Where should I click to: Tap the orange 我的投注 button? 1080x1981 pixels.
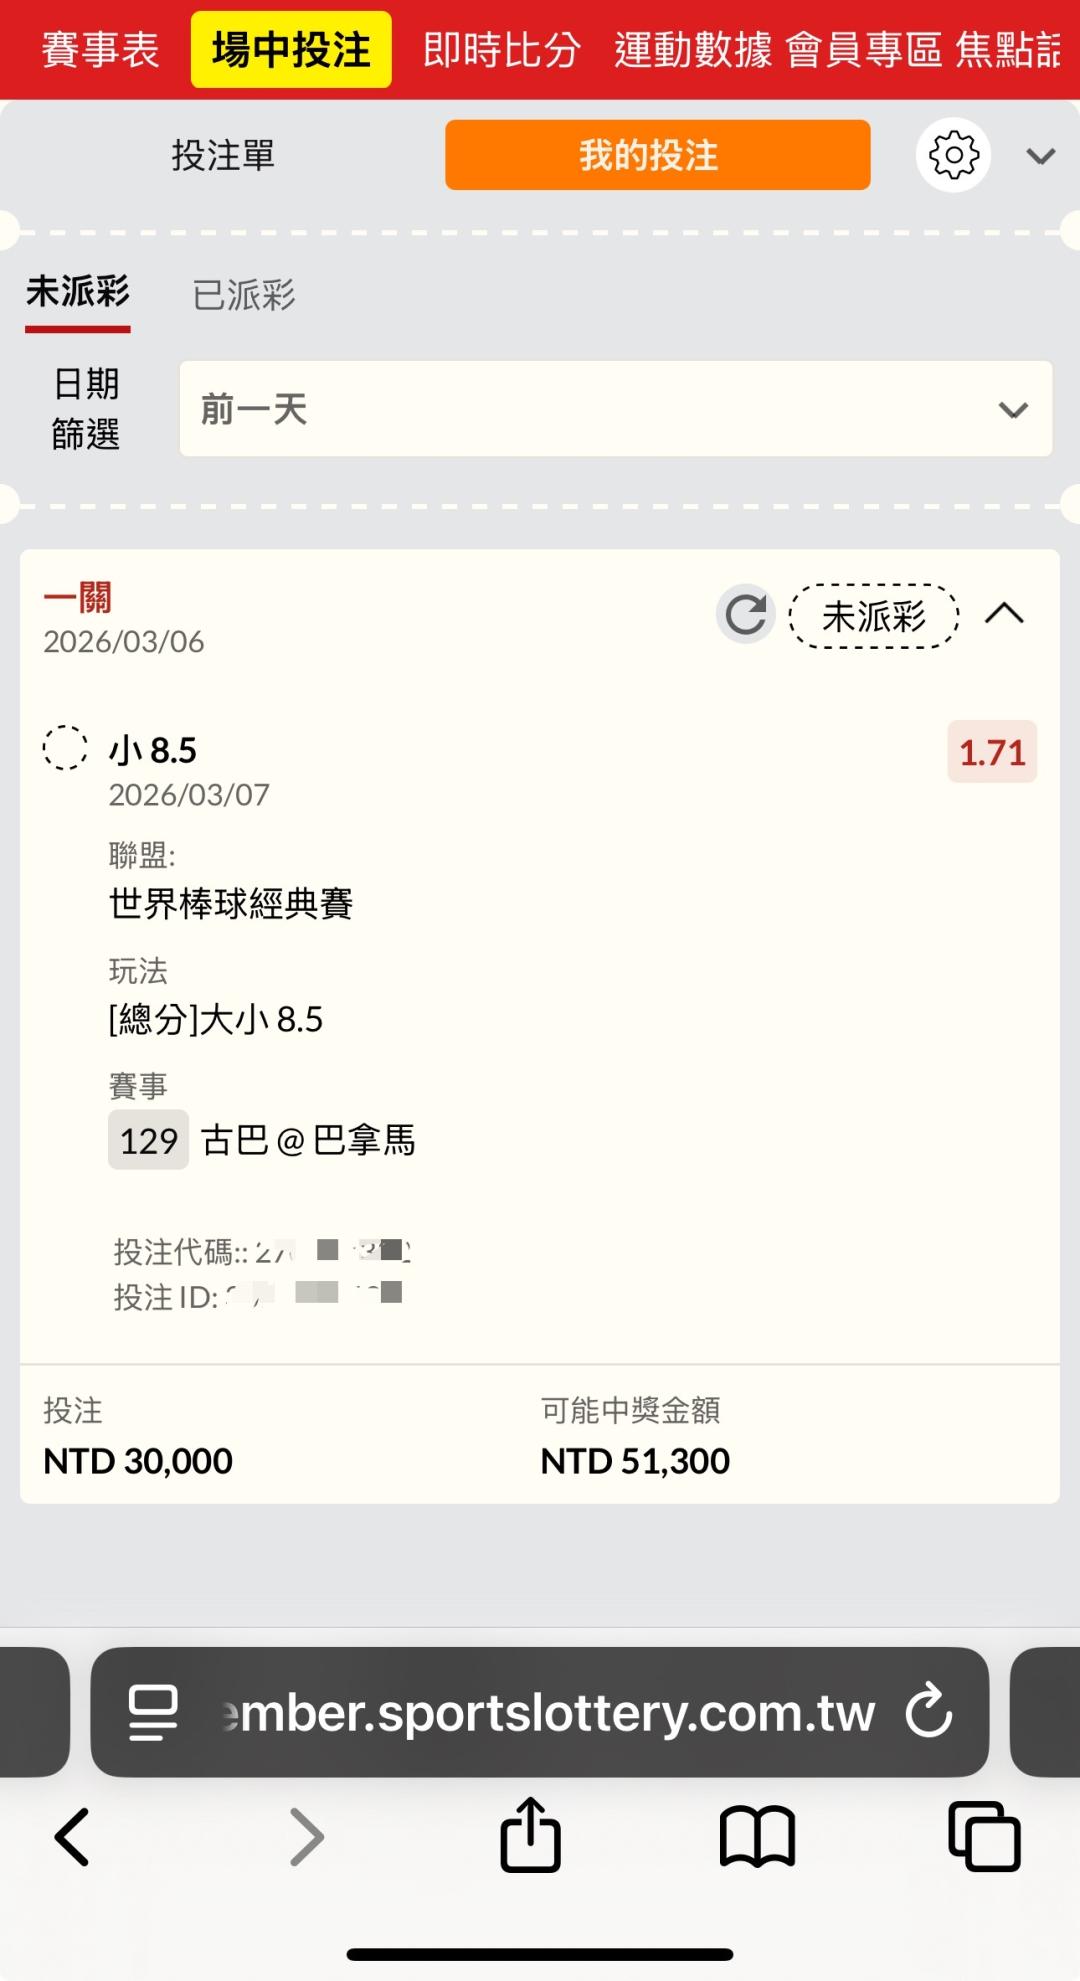(657, 155)
